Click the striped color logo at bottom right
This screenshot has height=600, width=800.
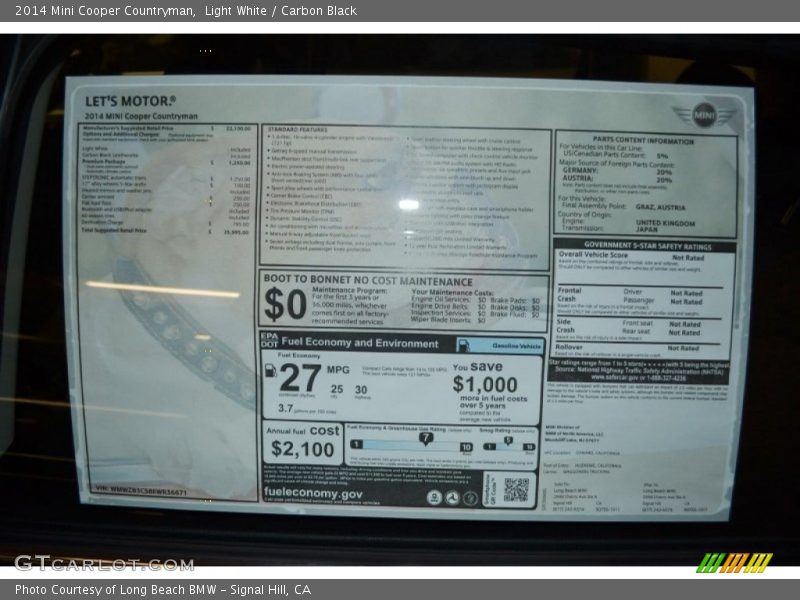click(734, 563)
